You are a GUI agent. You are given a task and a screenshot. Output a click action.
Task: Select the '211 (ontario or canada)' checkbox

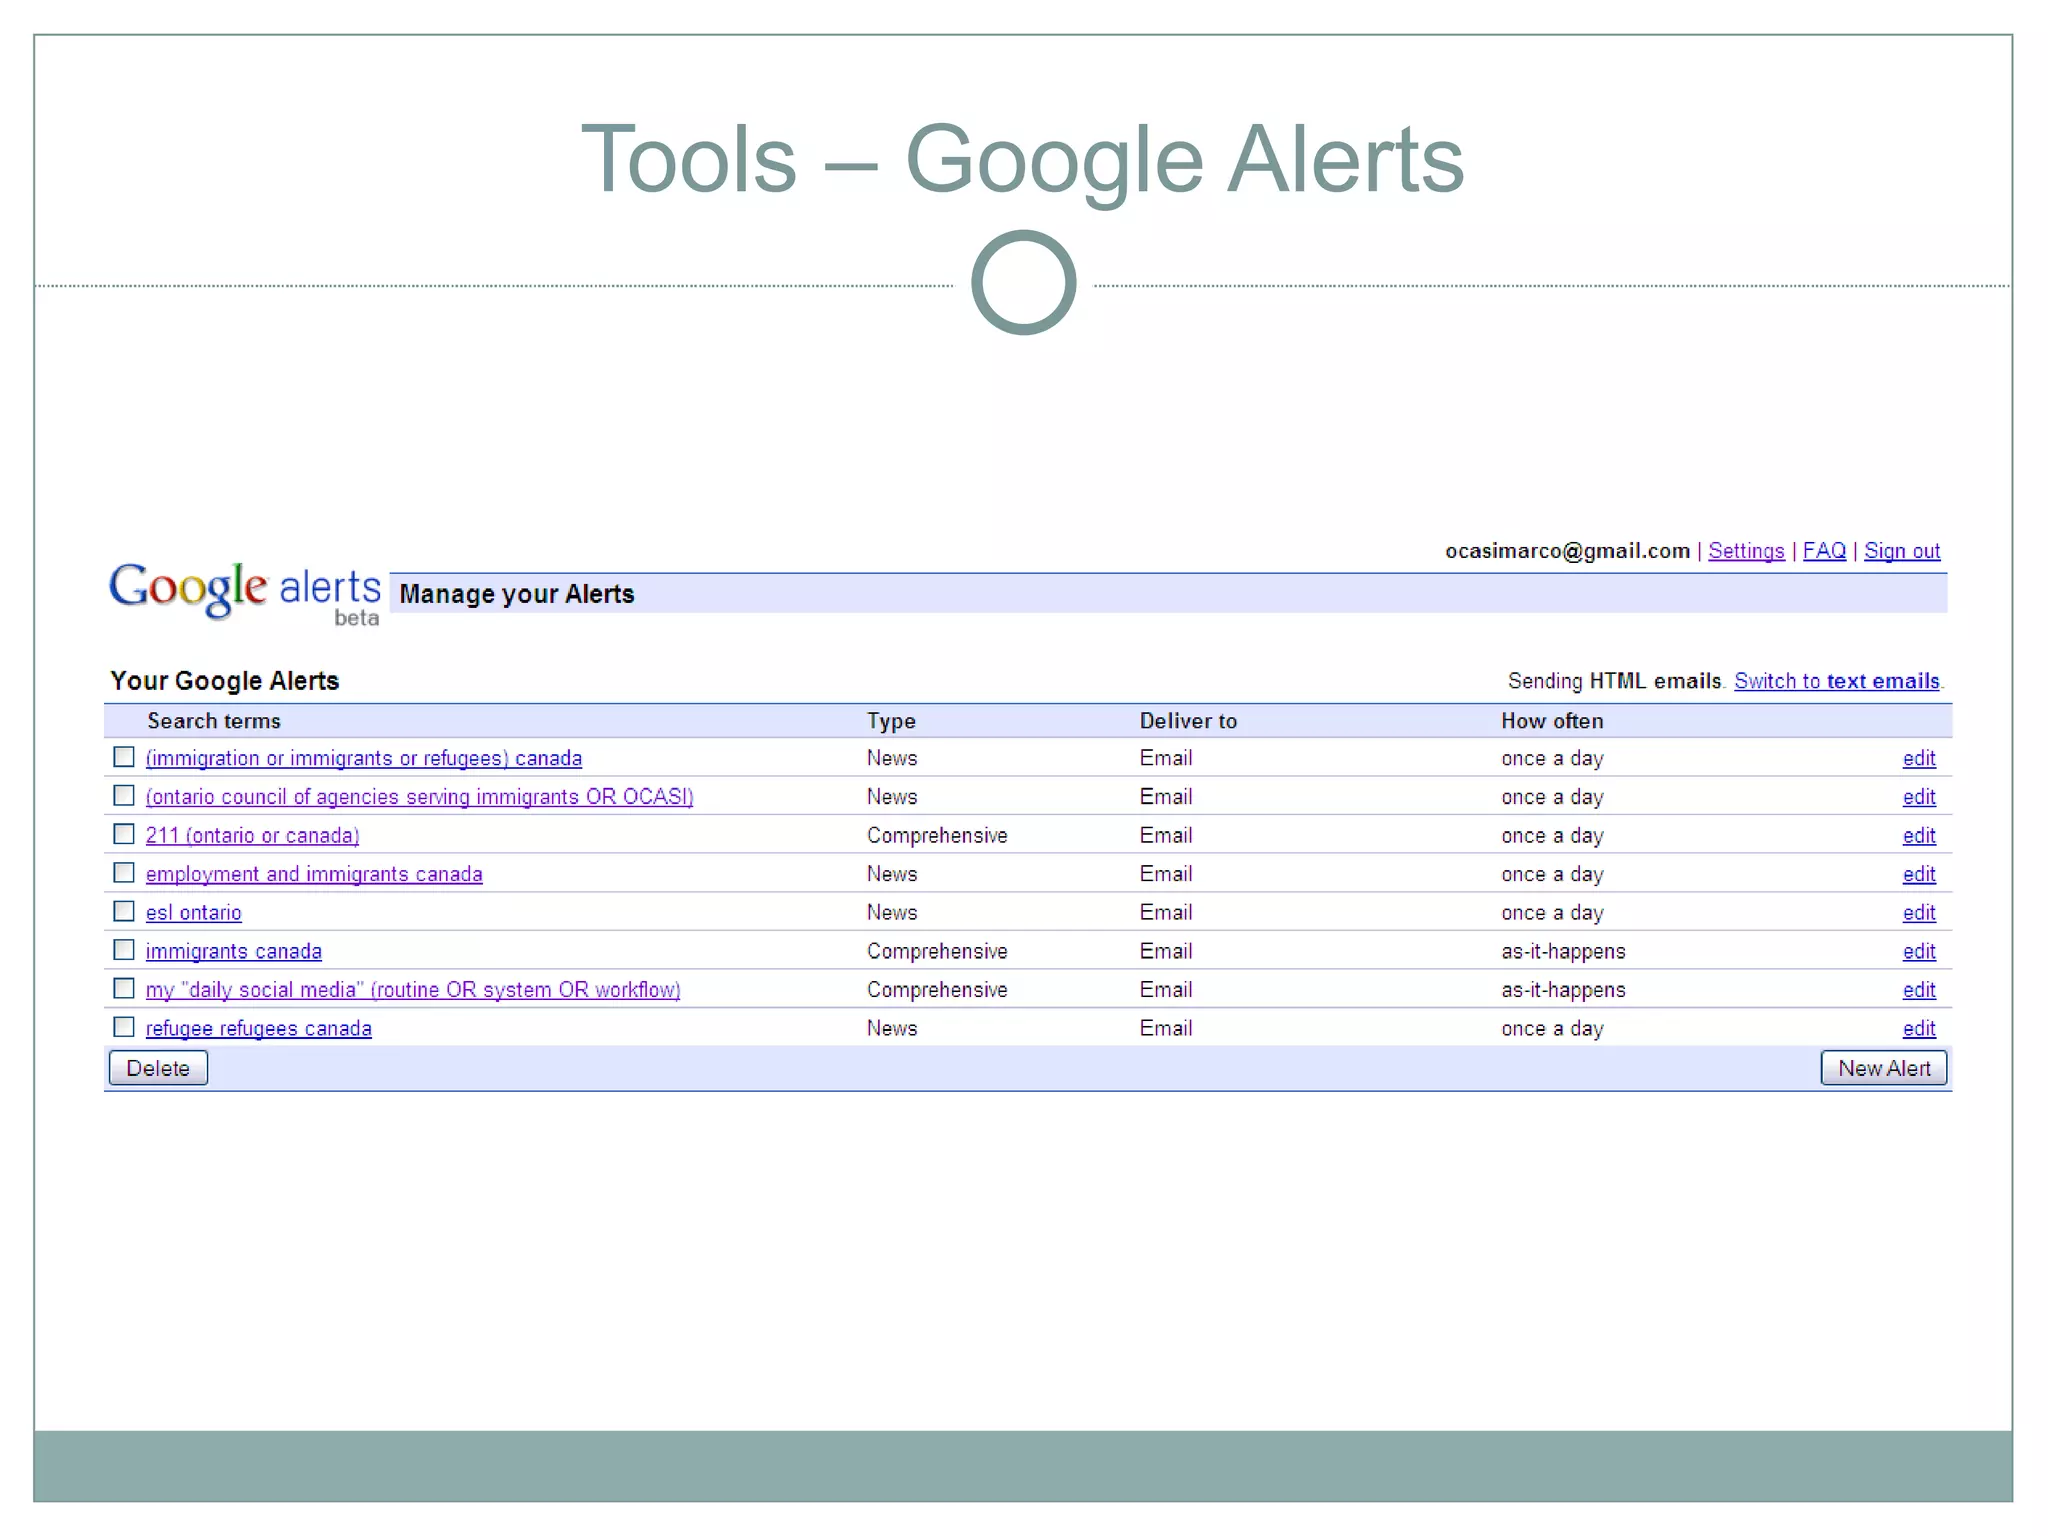124,834
